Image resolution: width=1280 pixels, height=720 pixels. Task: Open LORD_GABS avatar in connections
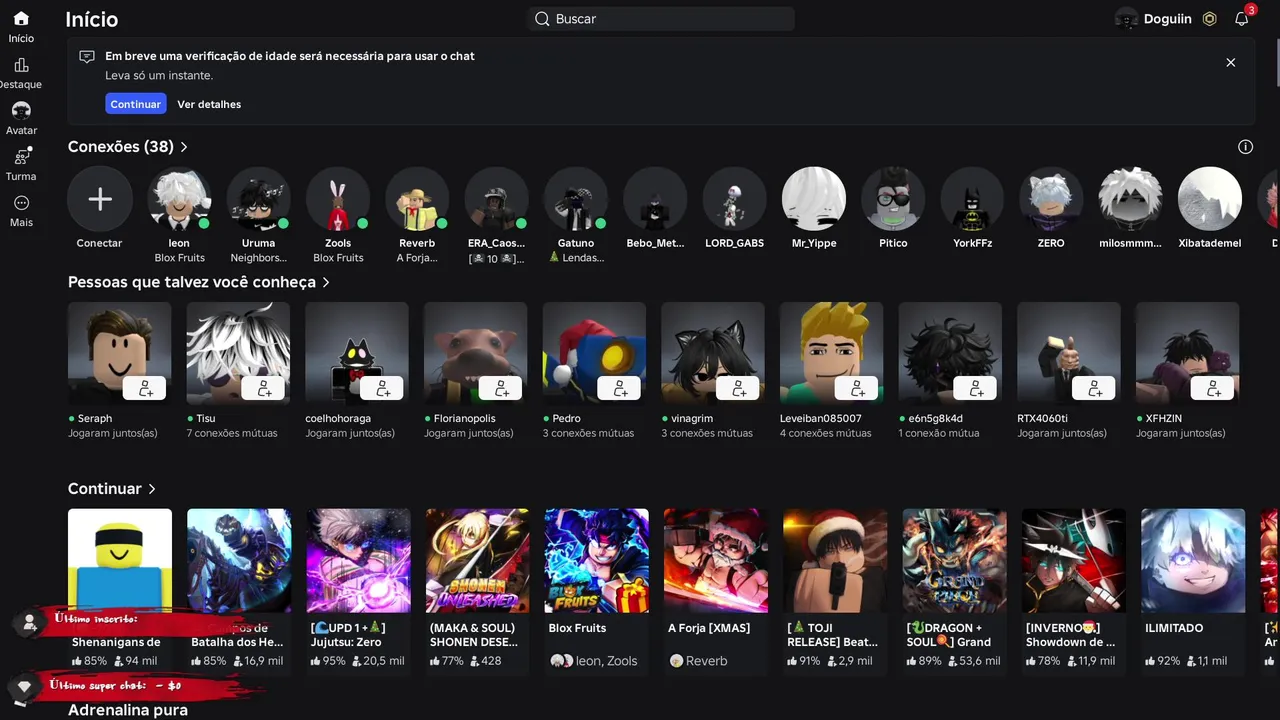(x=734, y=199)
